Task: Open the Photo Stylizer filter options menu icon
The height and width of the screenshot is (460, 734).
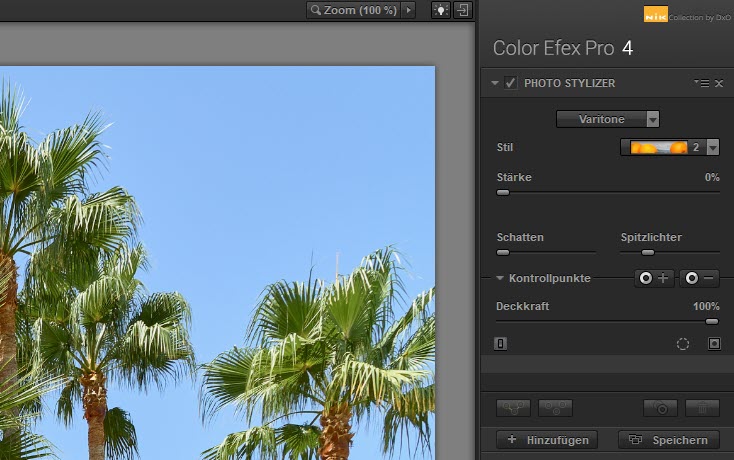Action: click(x=702, y=83)
